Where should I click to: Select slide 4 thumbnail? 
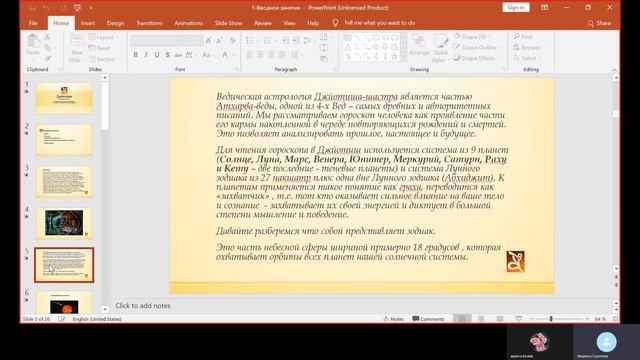click(x=64, y=223)
